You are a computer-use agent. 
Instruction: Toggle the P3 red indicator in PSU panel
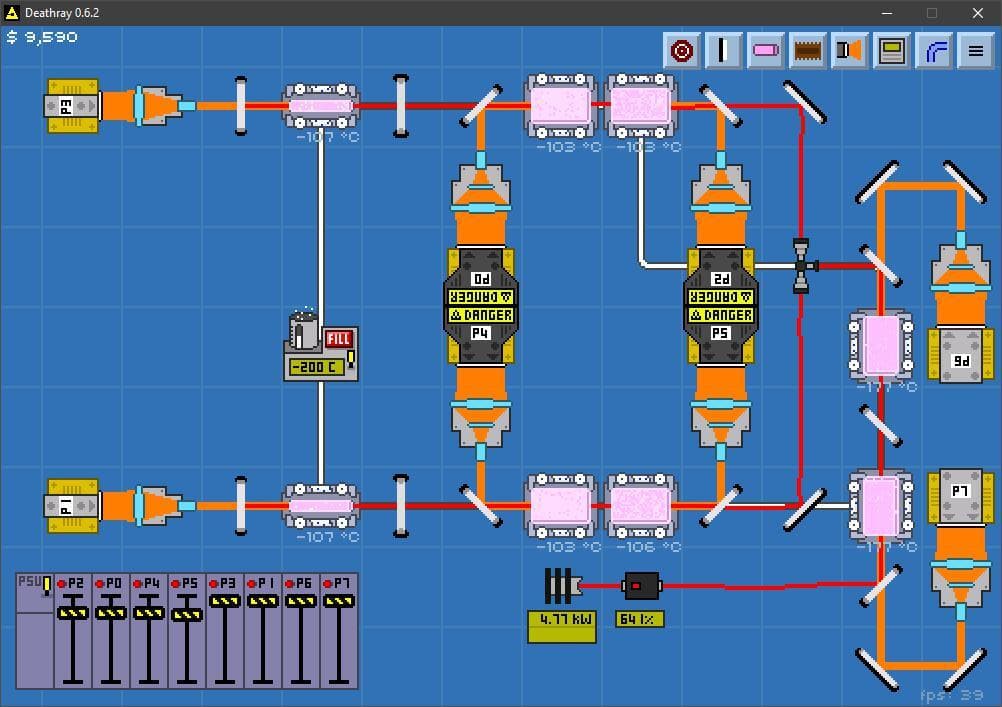pyautogui.click(x=214, y=583)
